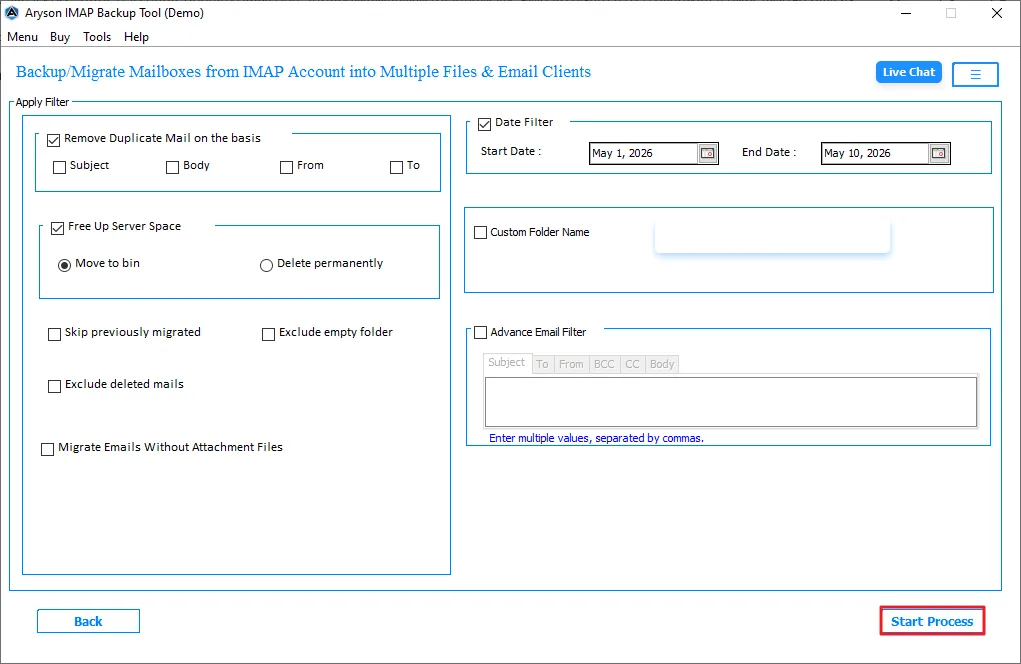Close the Aryson IMAP Backup window
Image resolution: width=1021 pixels, height=664 pixels.
[x=997, y=13]
